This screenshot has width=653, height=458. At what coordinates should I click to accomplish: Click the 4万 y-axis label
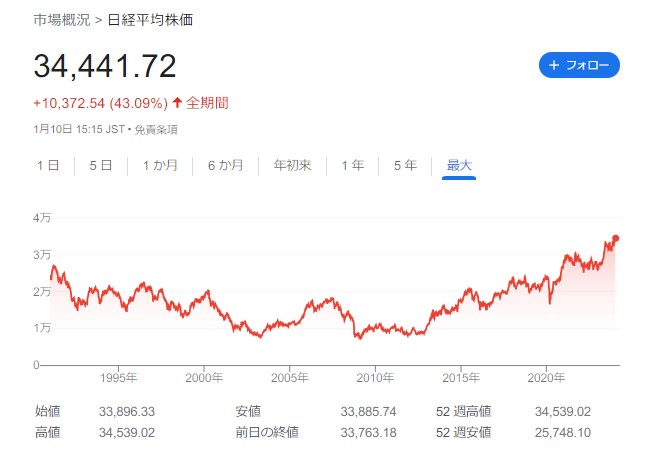(42, 218)
